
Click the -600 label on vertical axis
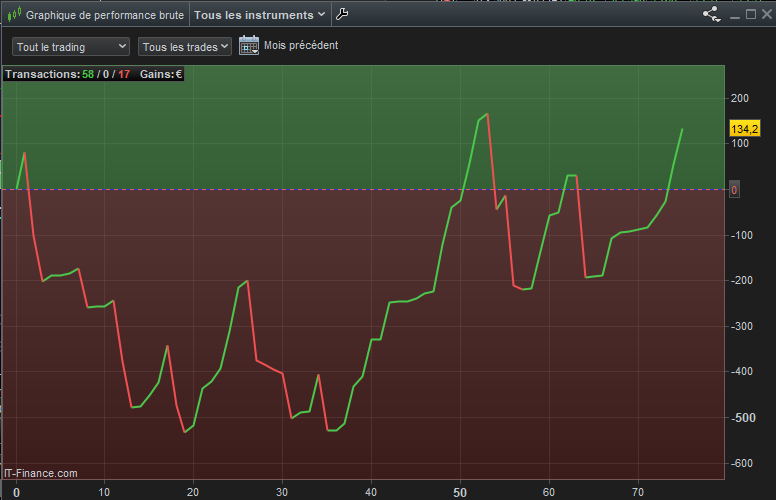pyautogui.click(x=742, y=463)
